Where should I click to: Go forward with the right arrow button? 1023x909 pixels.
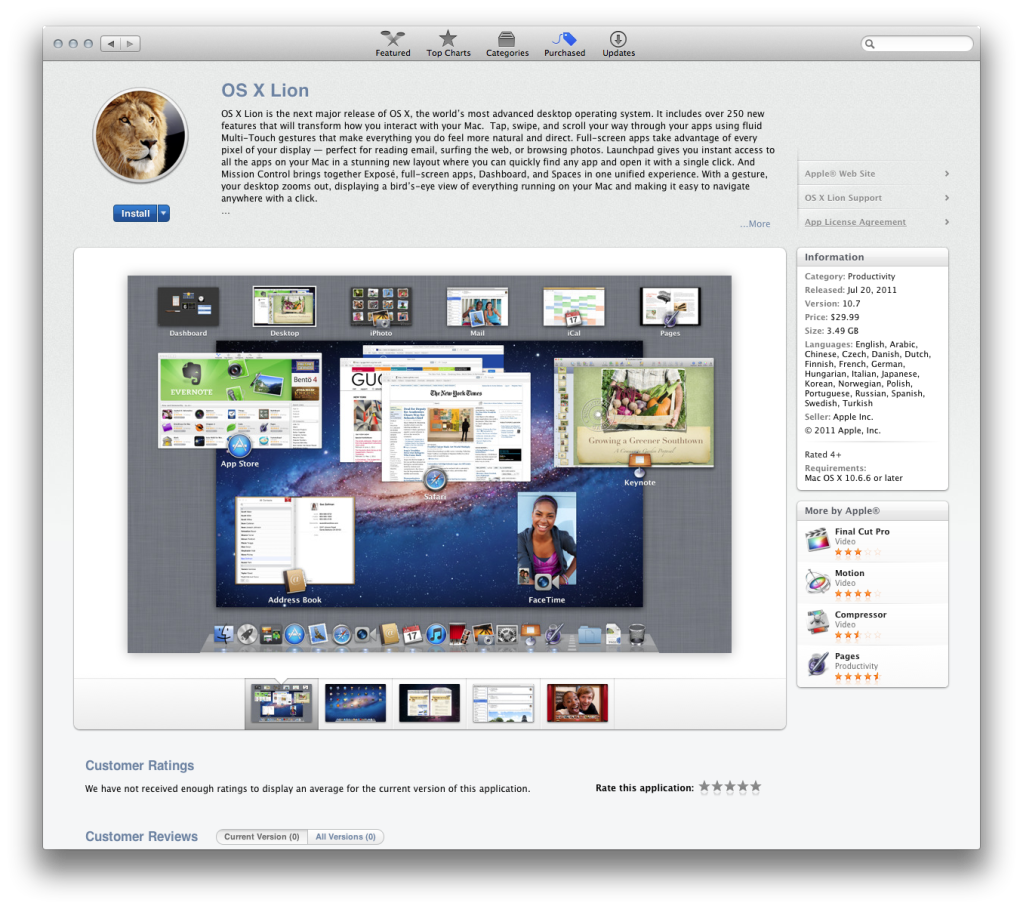tap(130, 44)
